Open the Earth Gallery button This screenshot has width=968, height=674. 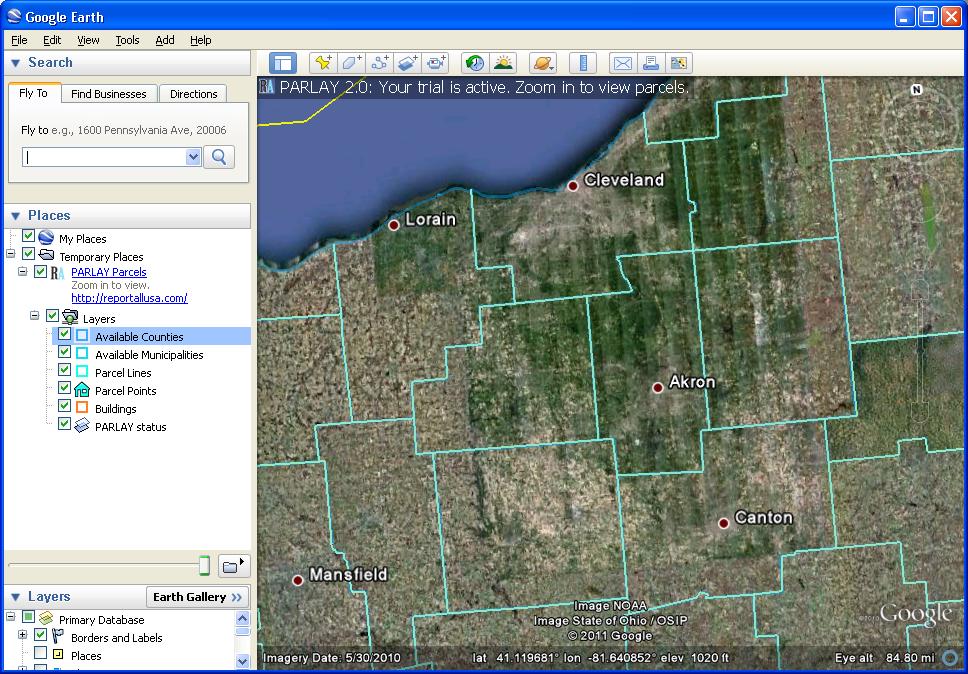pyautogui.click(x=198, y=597)
